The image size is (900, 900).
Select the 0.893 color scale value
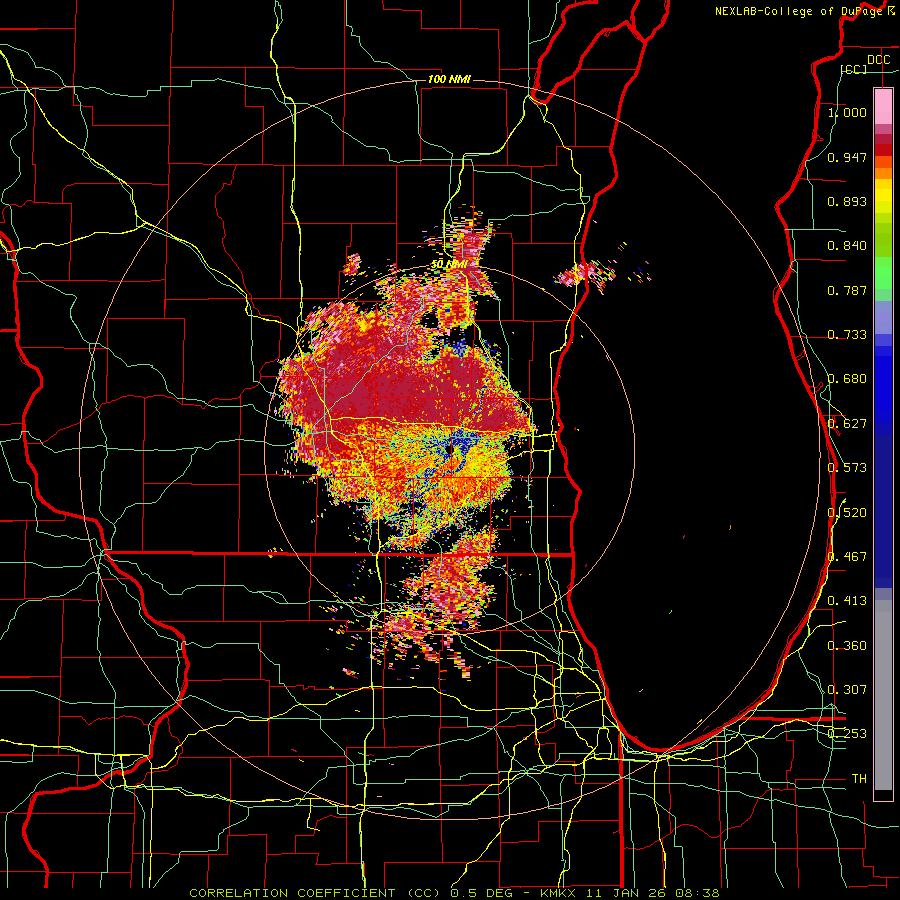pyautogui.click(x=847, y=201)
